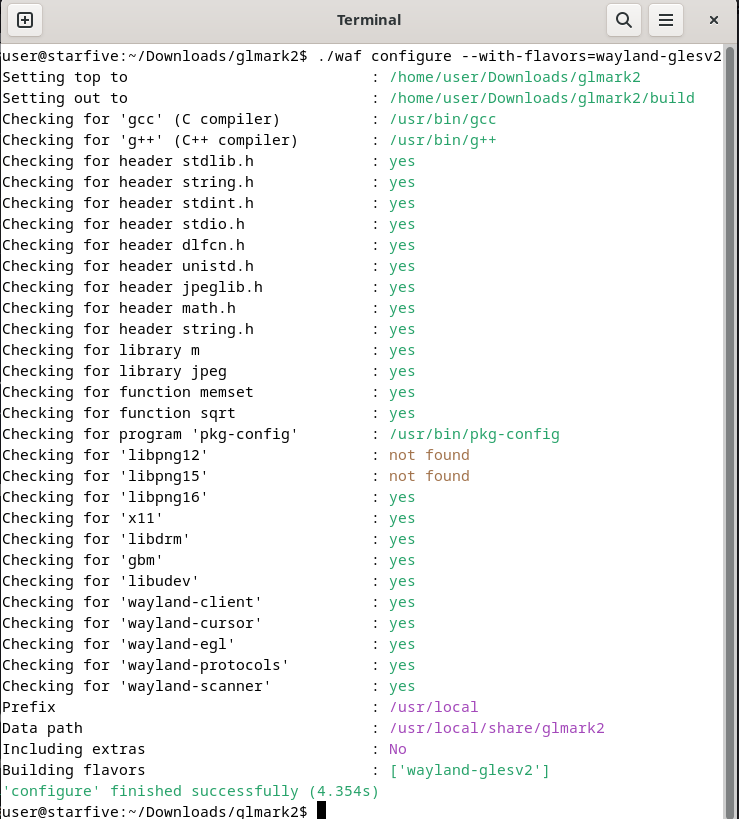Click the Checking for header unistd.h line
Image resolution: width=739 pixels, height=819 pixels.
coord(209,266)
